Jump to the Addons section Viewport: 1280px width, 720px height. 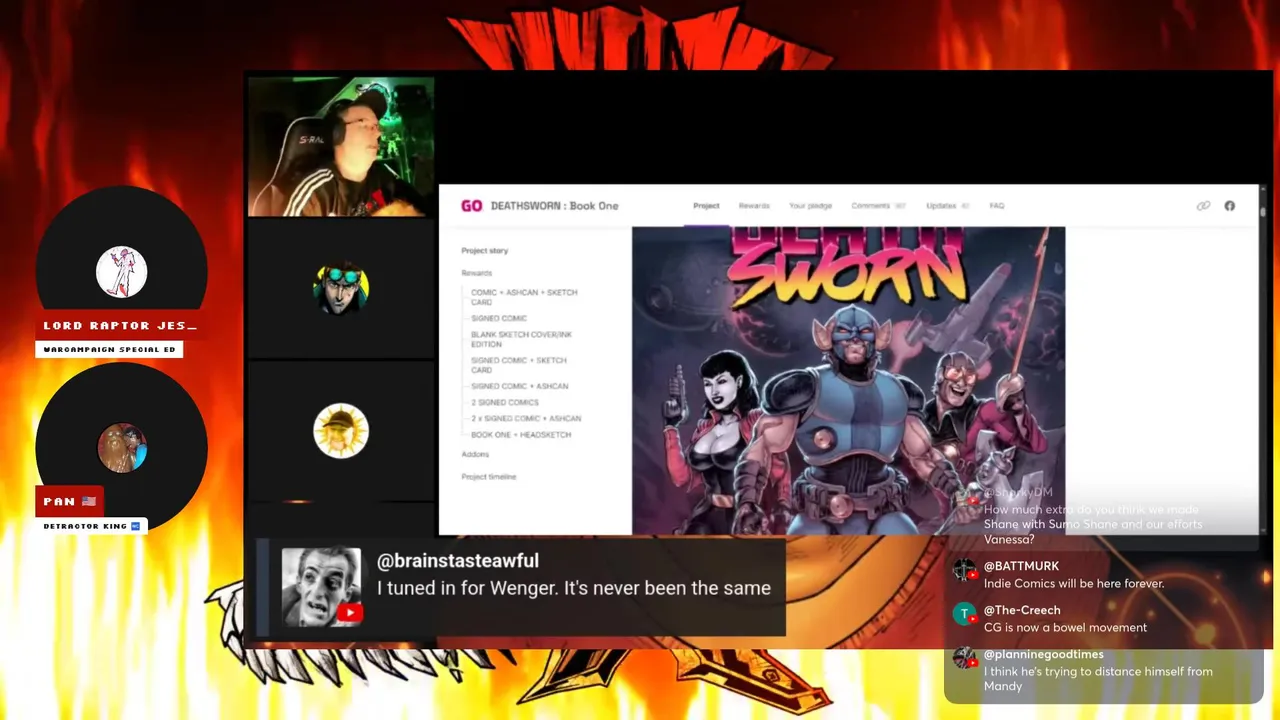pos(475,455)
